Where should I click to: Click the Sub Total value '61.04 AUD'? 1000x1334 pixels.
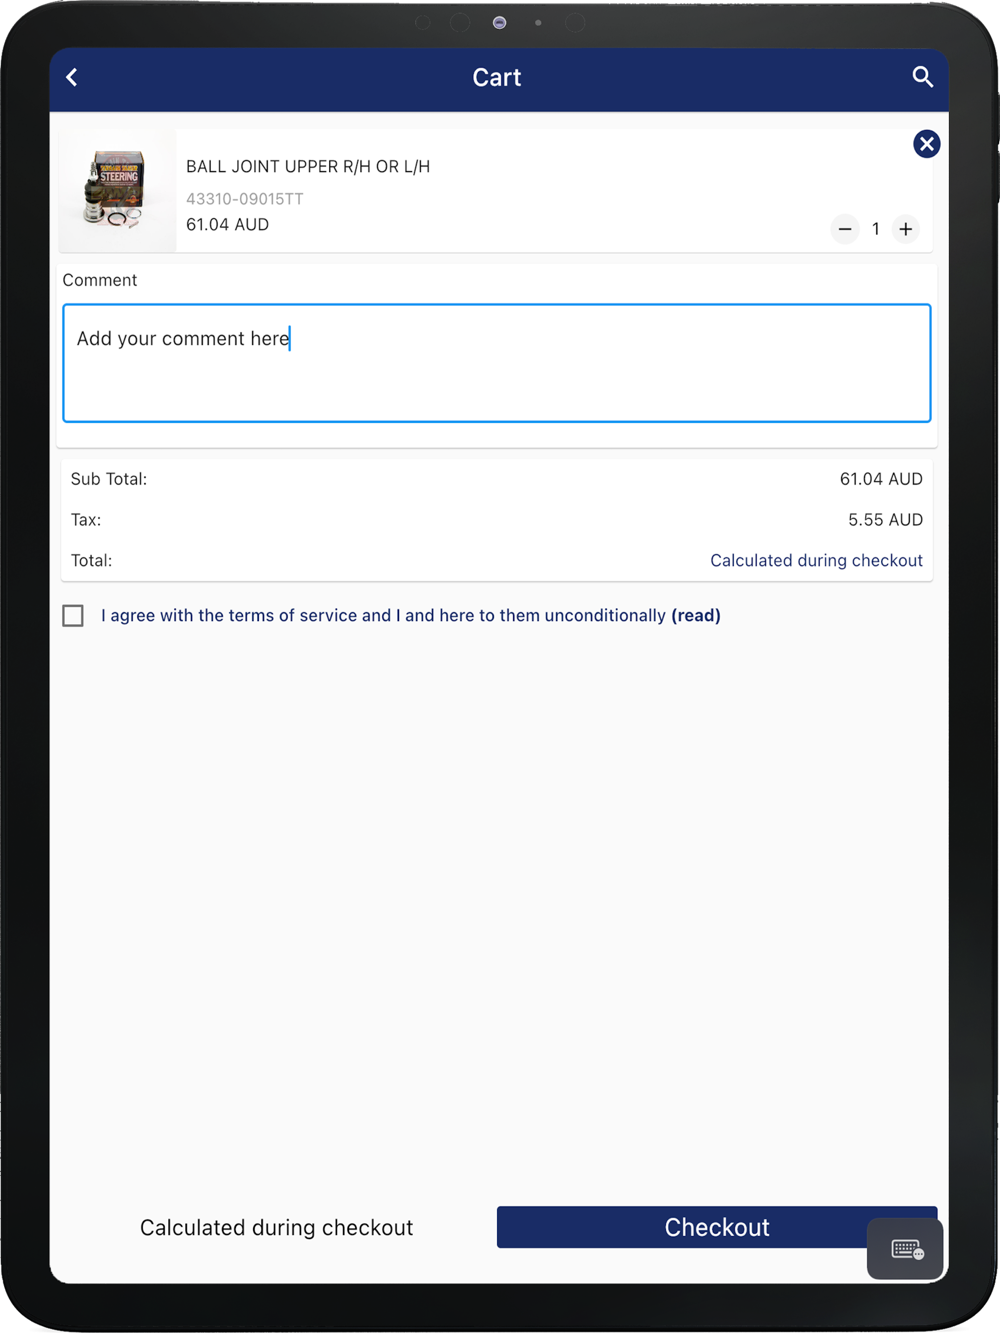[x=881, y=479]
